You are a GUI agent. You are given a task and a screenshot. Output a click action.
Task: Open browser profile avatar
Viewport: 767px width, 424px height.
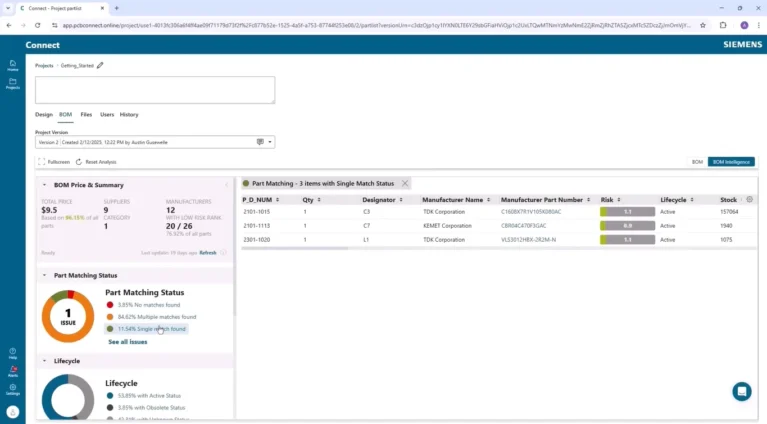point(744,25)
